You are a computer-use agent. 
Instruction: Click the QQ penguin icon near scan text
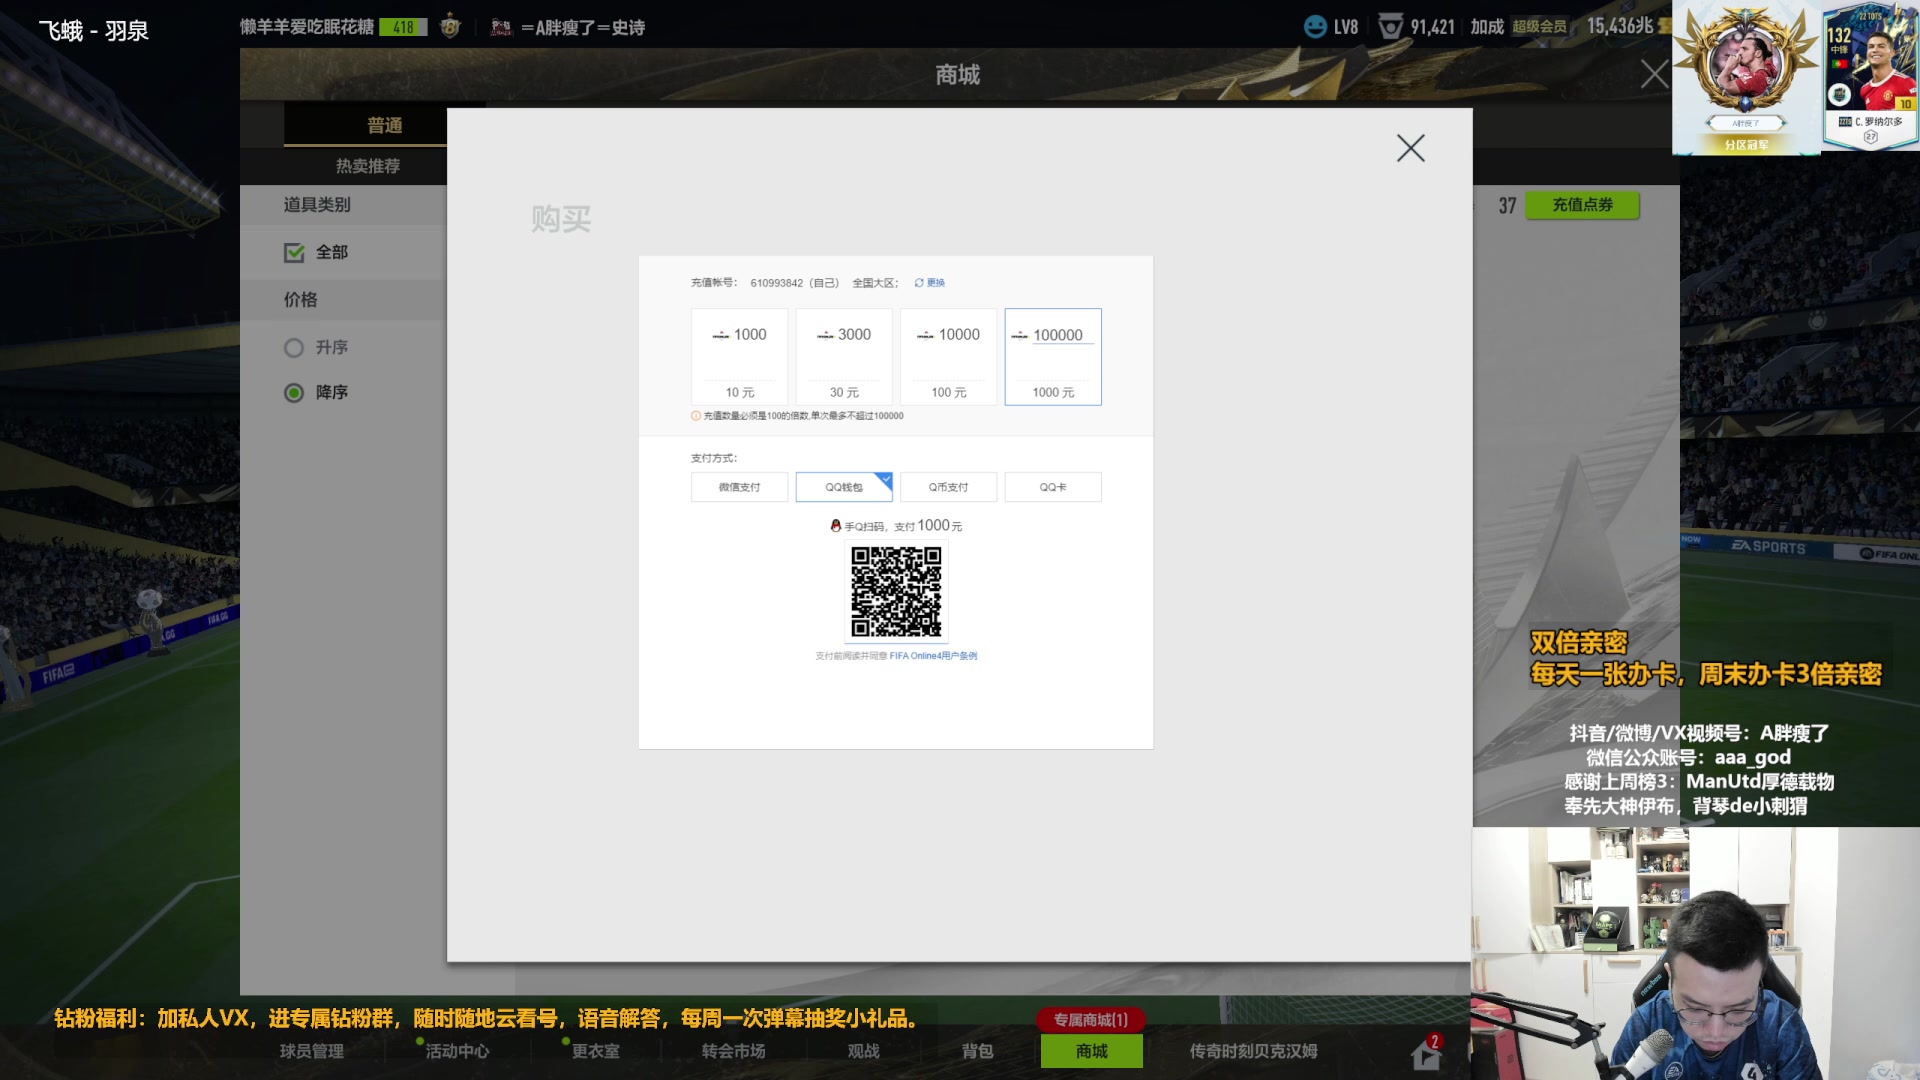coord(838,524)
